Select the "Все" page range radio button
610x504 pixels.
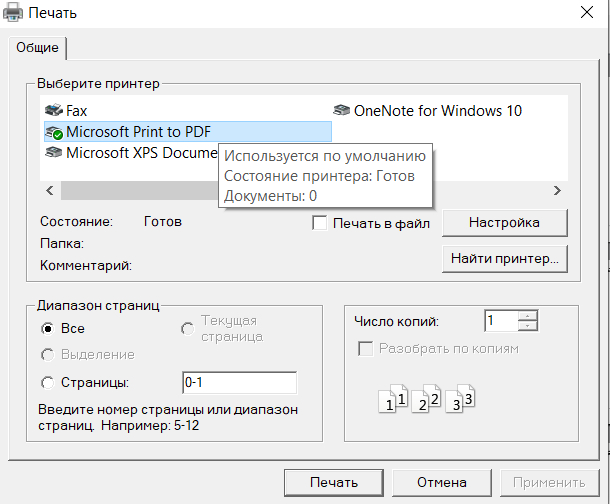(x=47, y=328)
